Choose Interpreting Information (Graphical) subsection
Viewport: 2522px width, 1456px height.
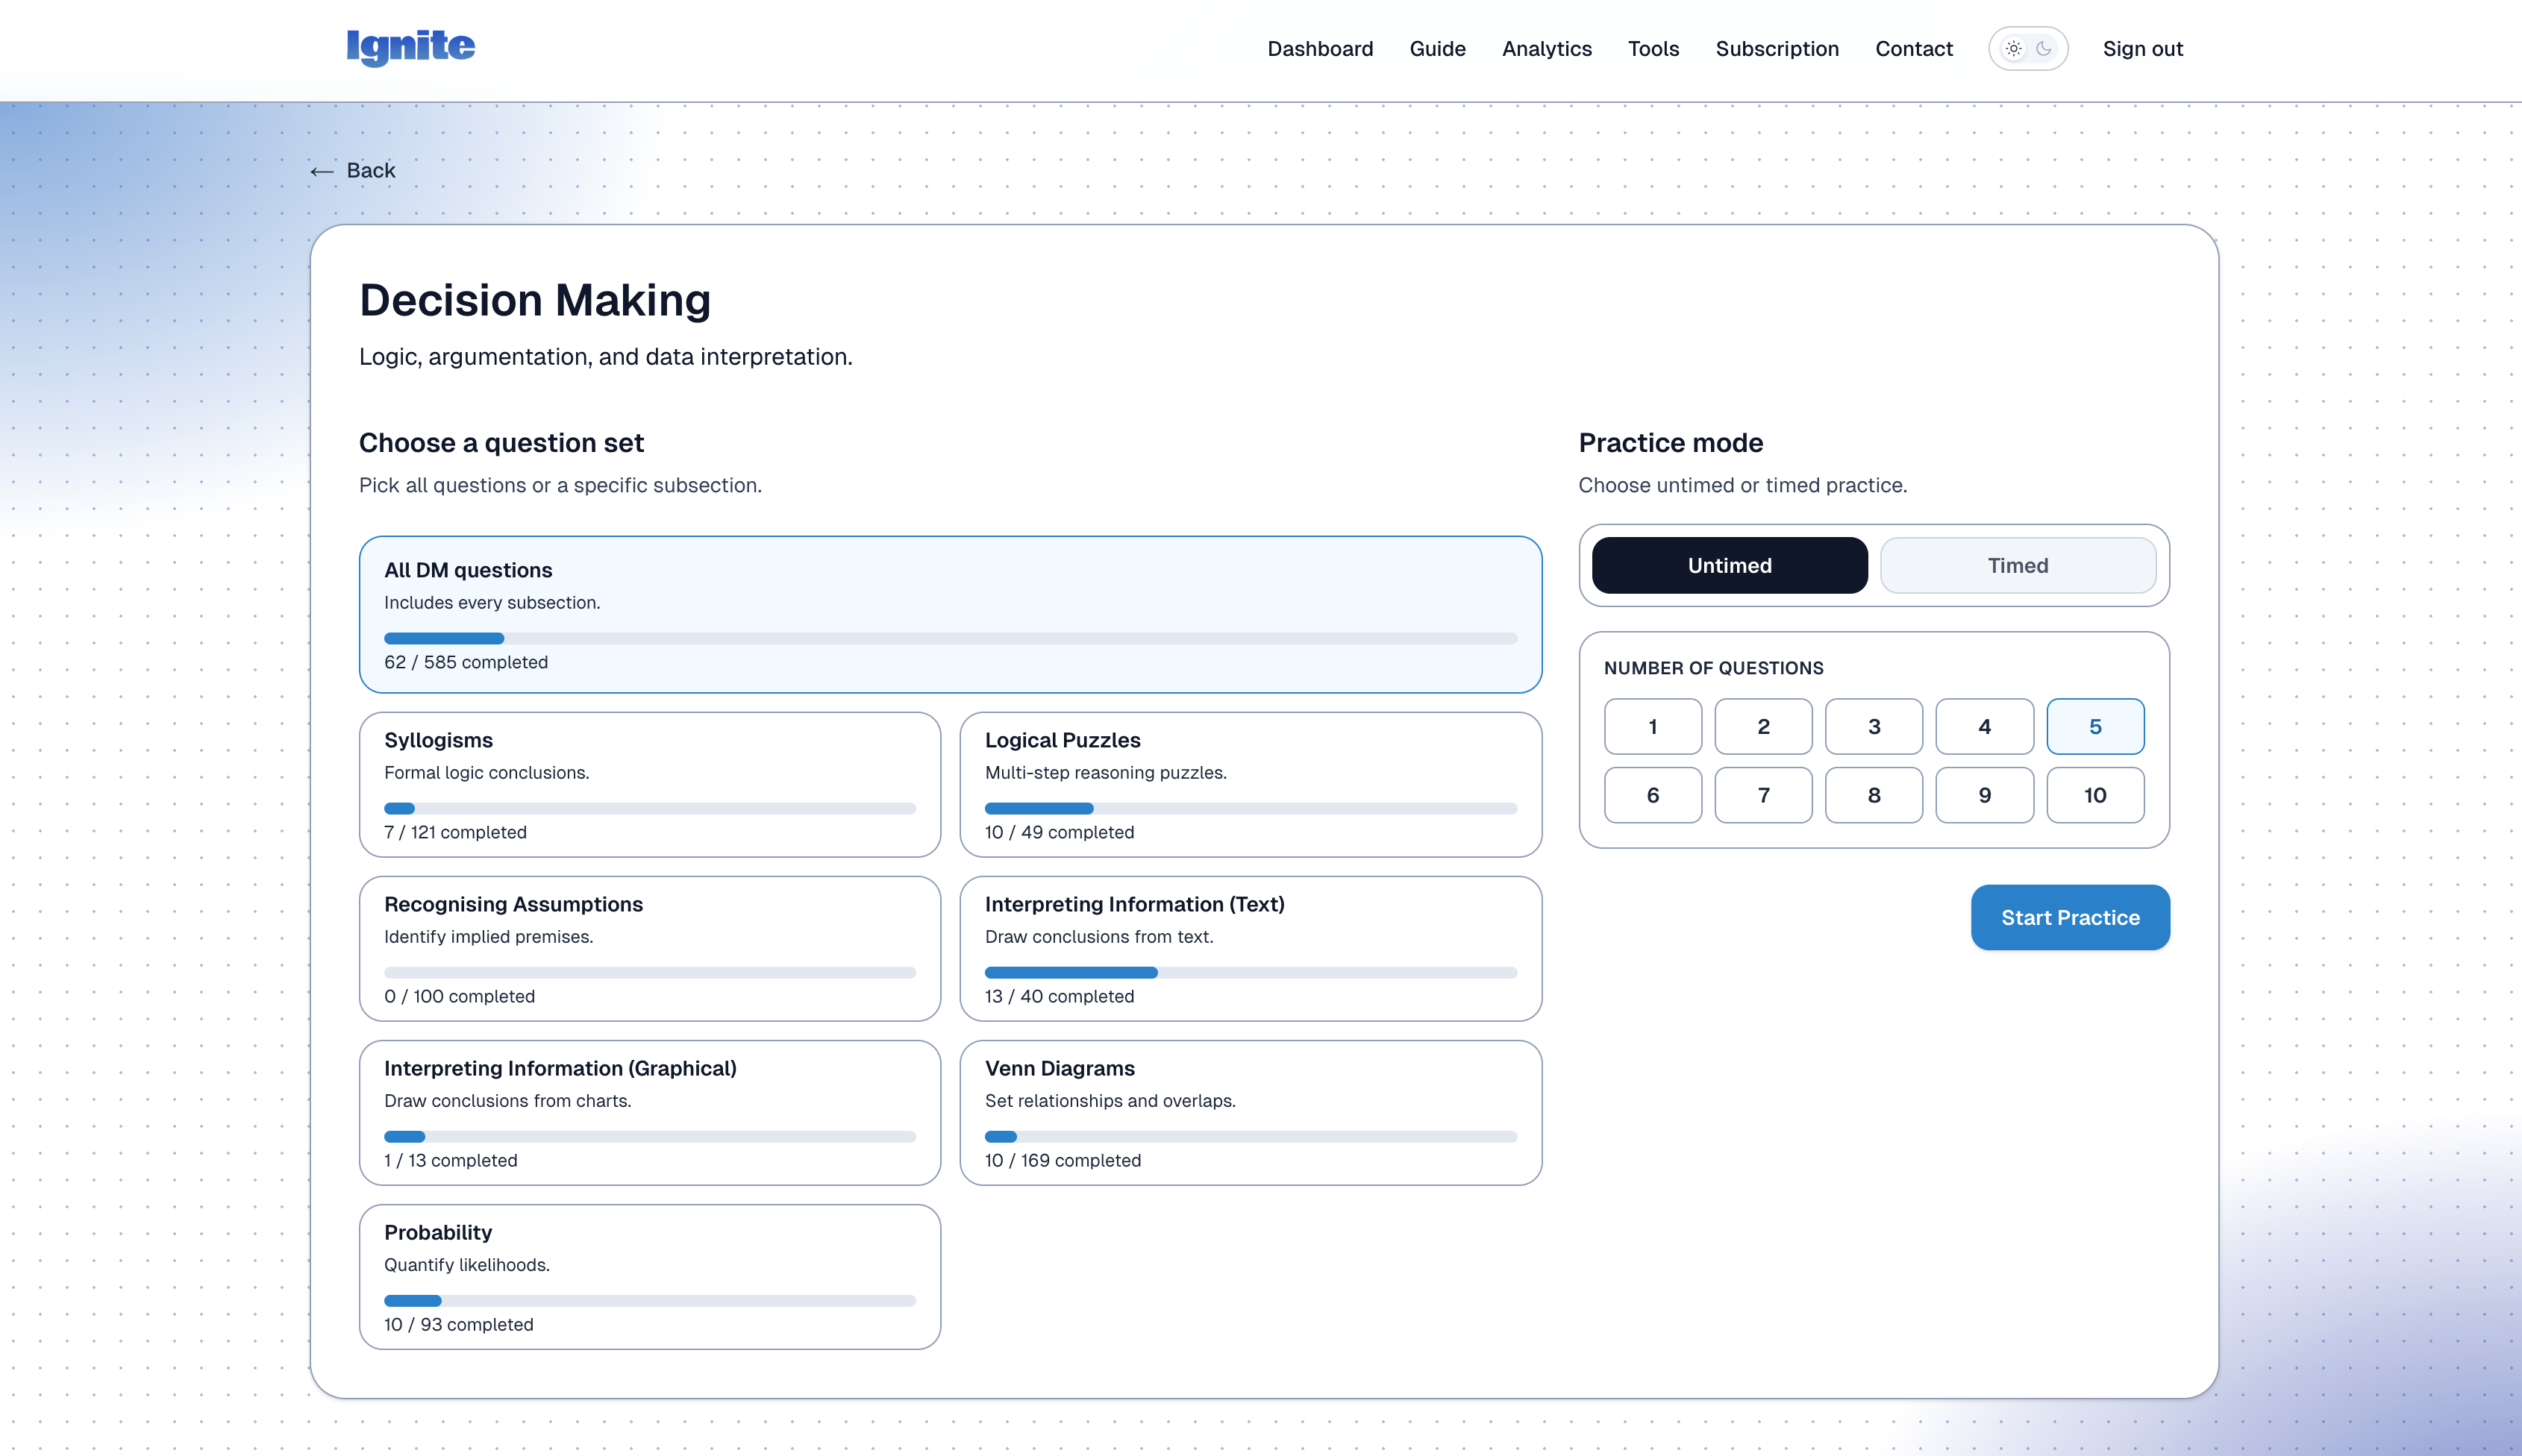pyautogui.click(x=650, y=1112)
